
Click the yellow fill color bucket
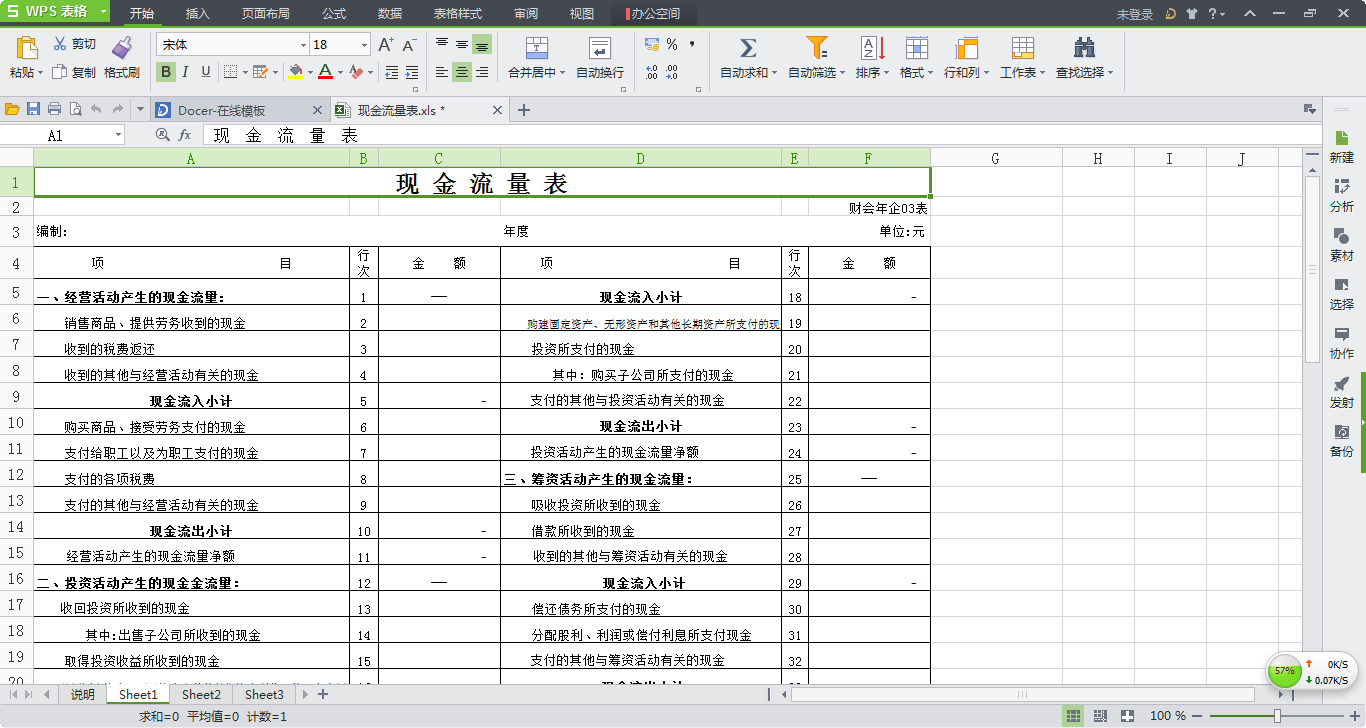click(296, 72)
